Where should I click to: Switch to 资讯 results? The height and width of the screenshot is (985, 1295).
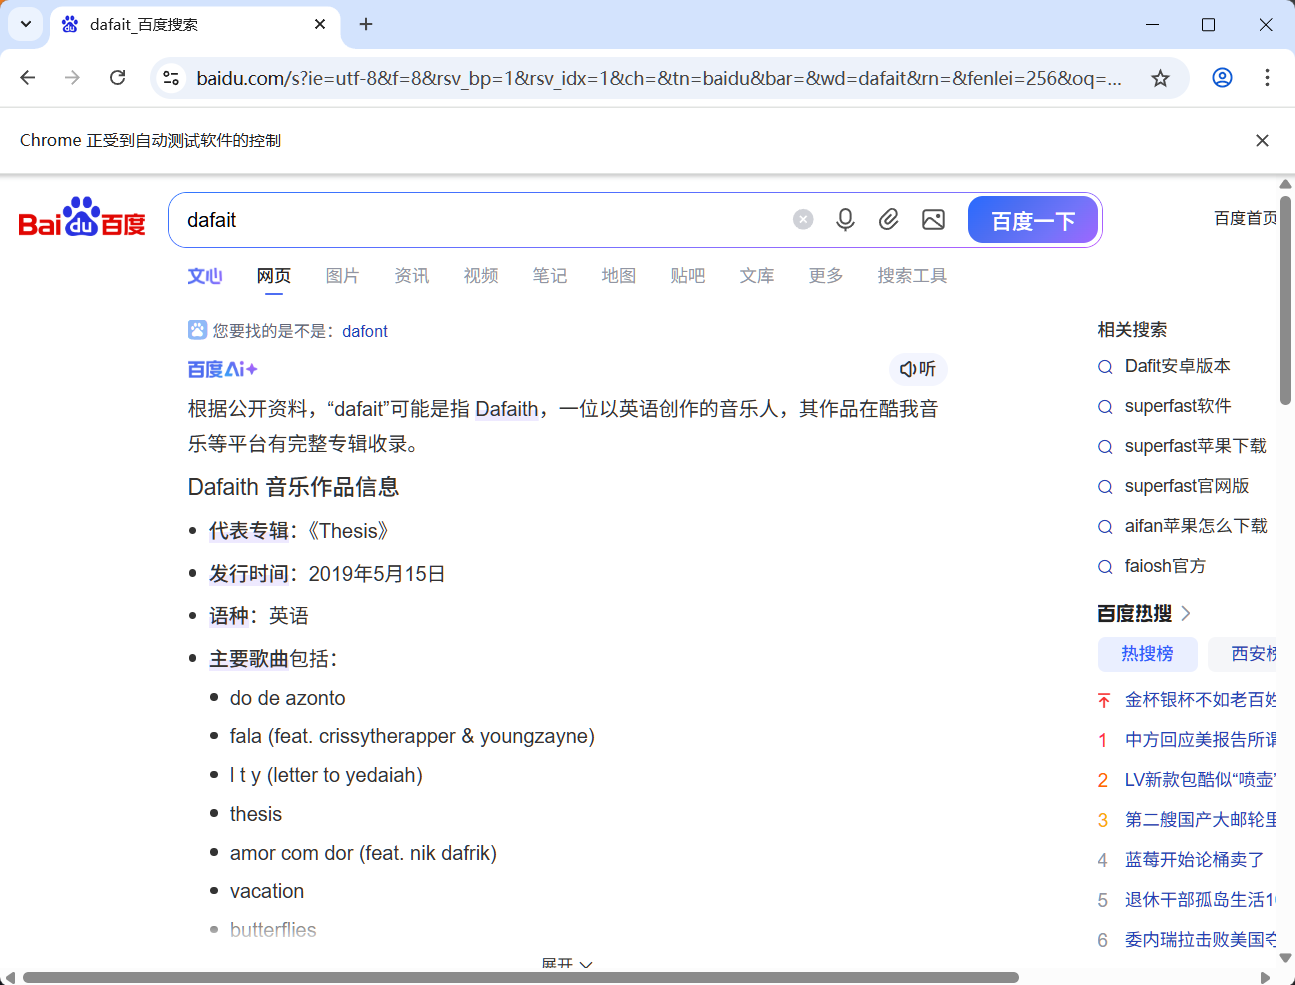pos(412,276)
